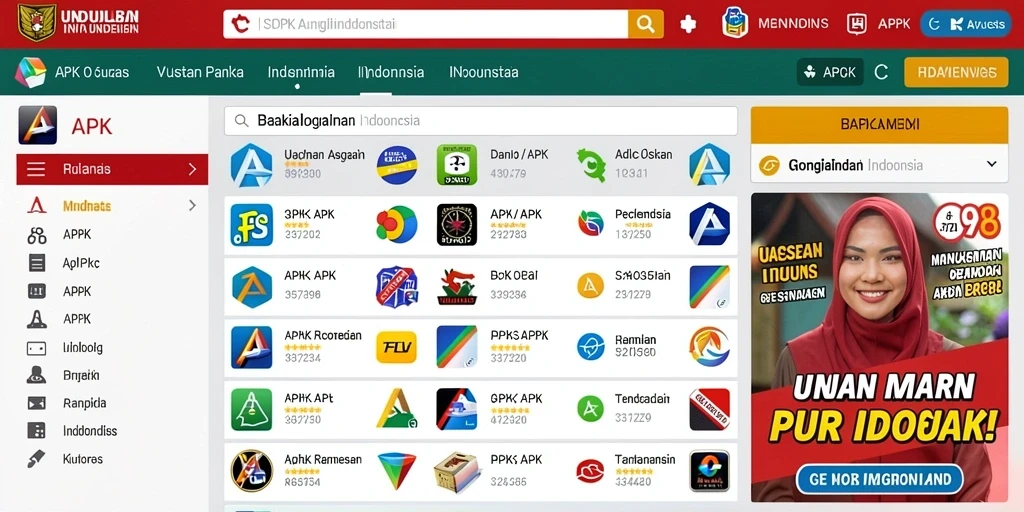Viewport: 1024px width, 512px height.
Task: Open the APhK Rcotedan app icon
Action: 251,347
